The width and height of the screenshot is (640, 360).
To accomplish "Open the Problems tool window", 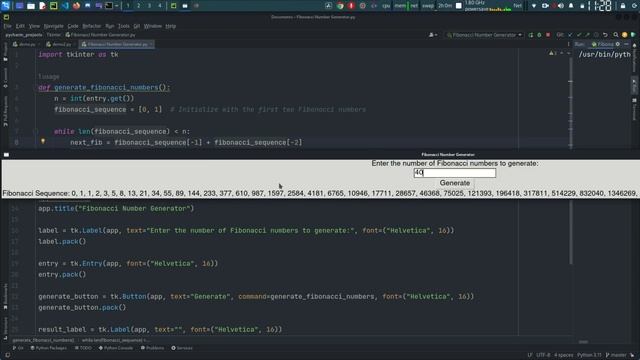I will click(152, 348).
